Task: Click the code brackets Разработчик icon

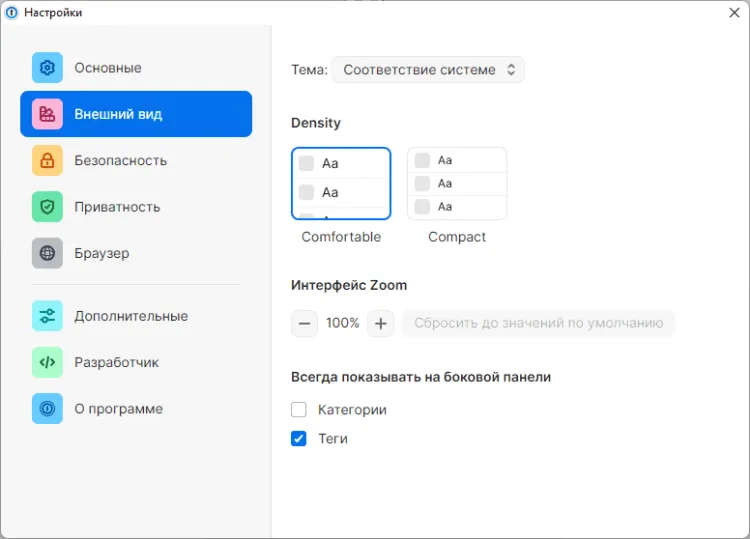Action: 47,362
